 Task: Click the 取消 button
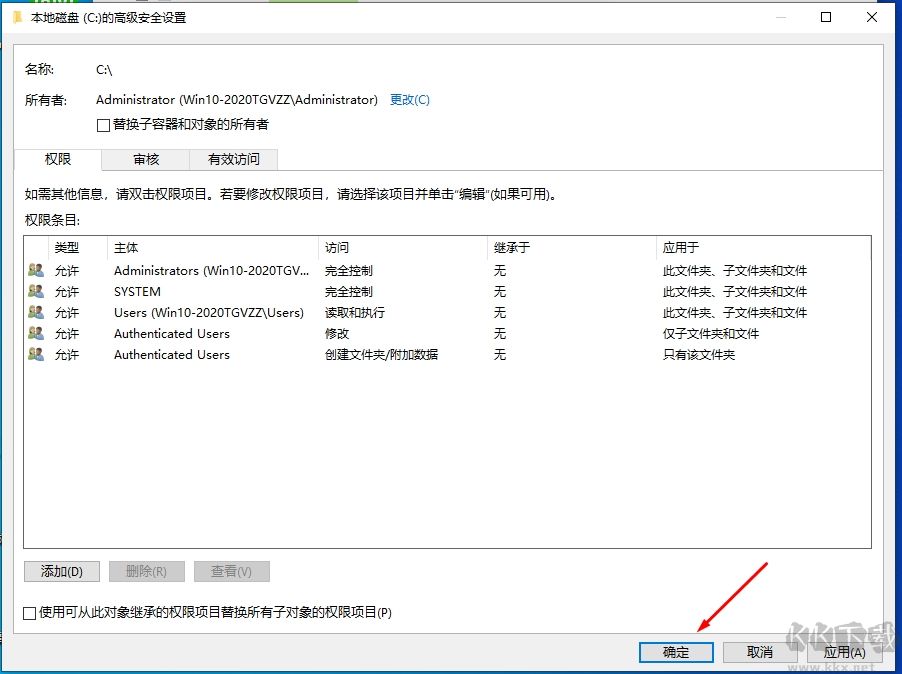coord(759,652)
